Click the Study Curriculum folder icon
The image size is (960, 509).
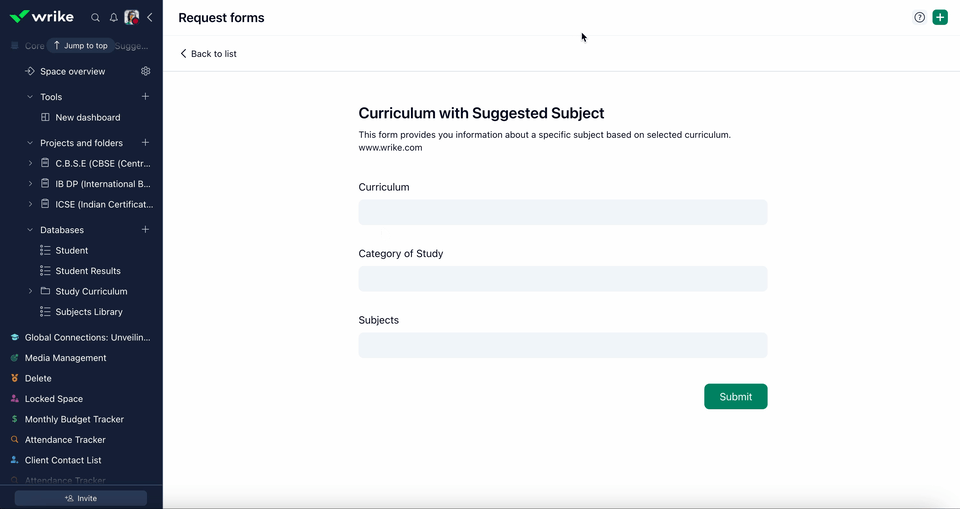point(45,291)
